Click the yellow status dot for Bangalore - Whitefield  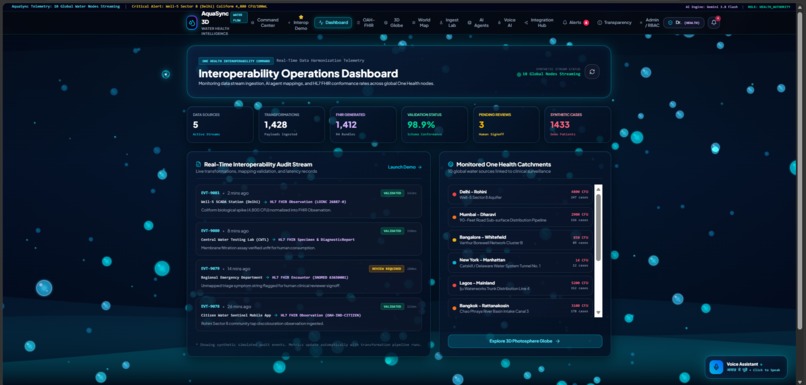click(x=454, y=240)
